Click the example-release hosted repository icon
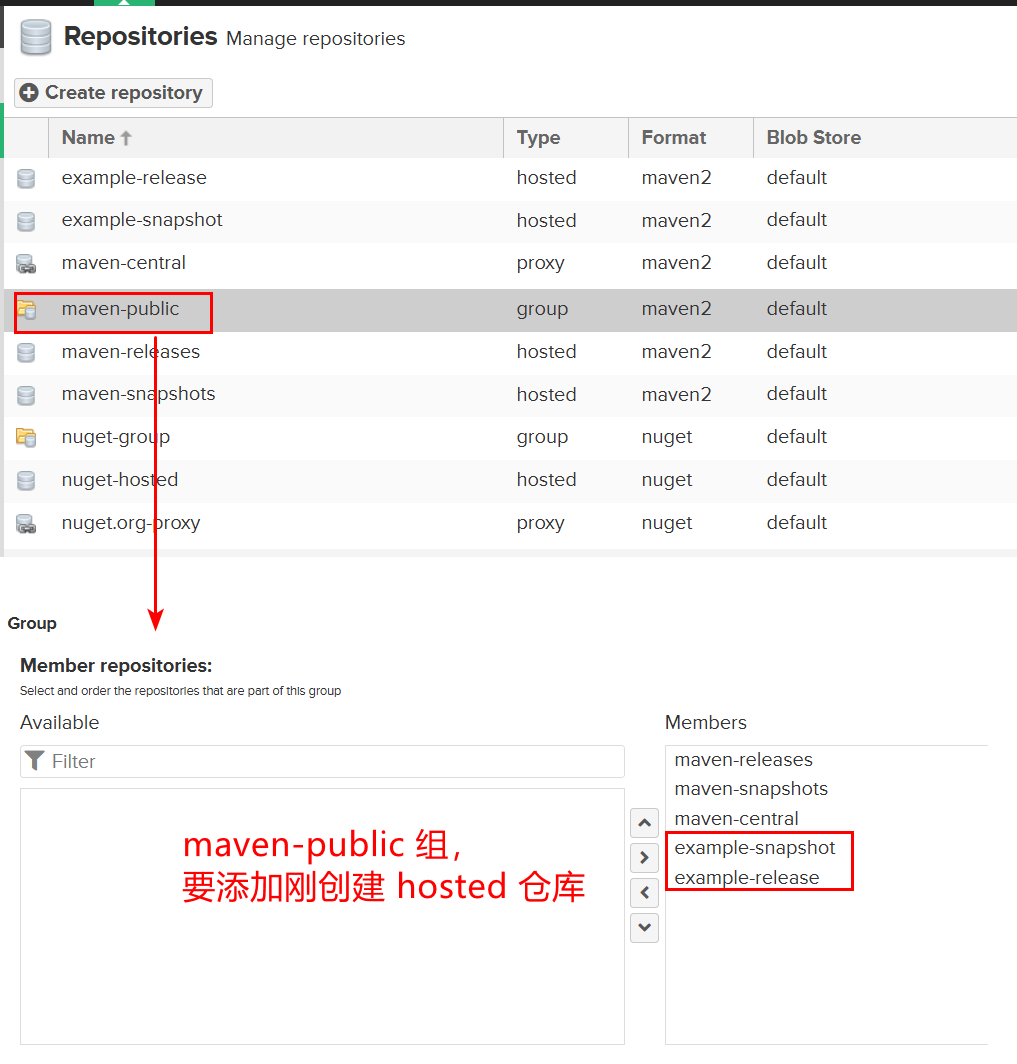1017x1064 pixels. 26,178
